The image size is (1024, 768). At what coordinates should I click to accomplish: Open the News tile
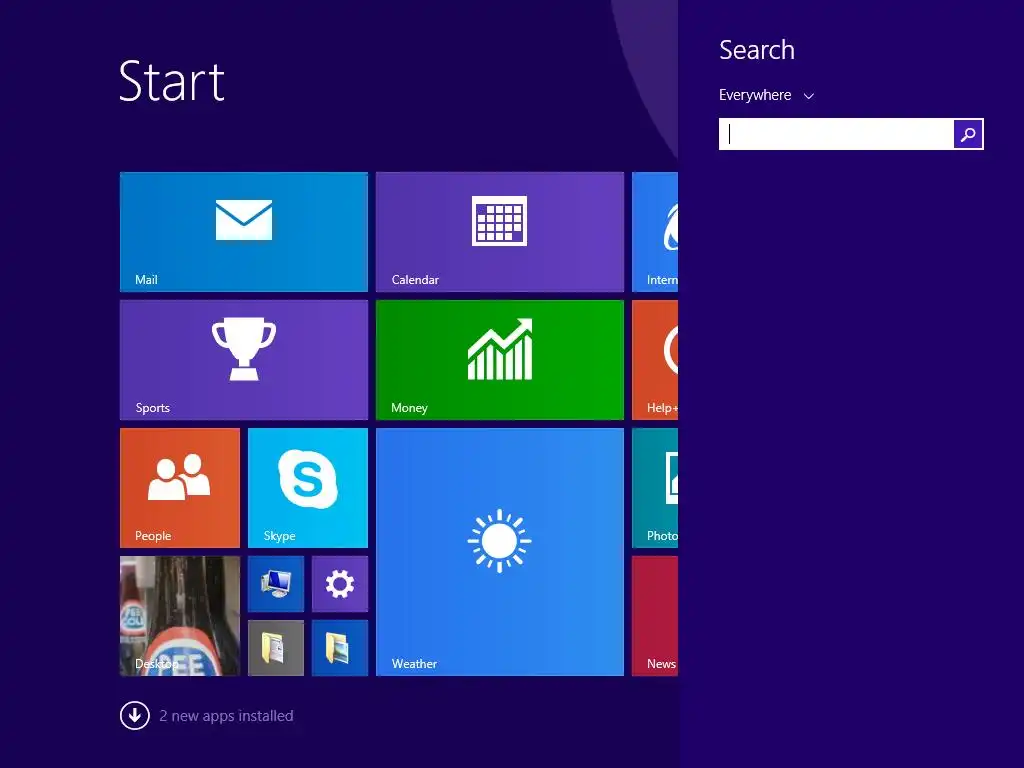(655, 616)
